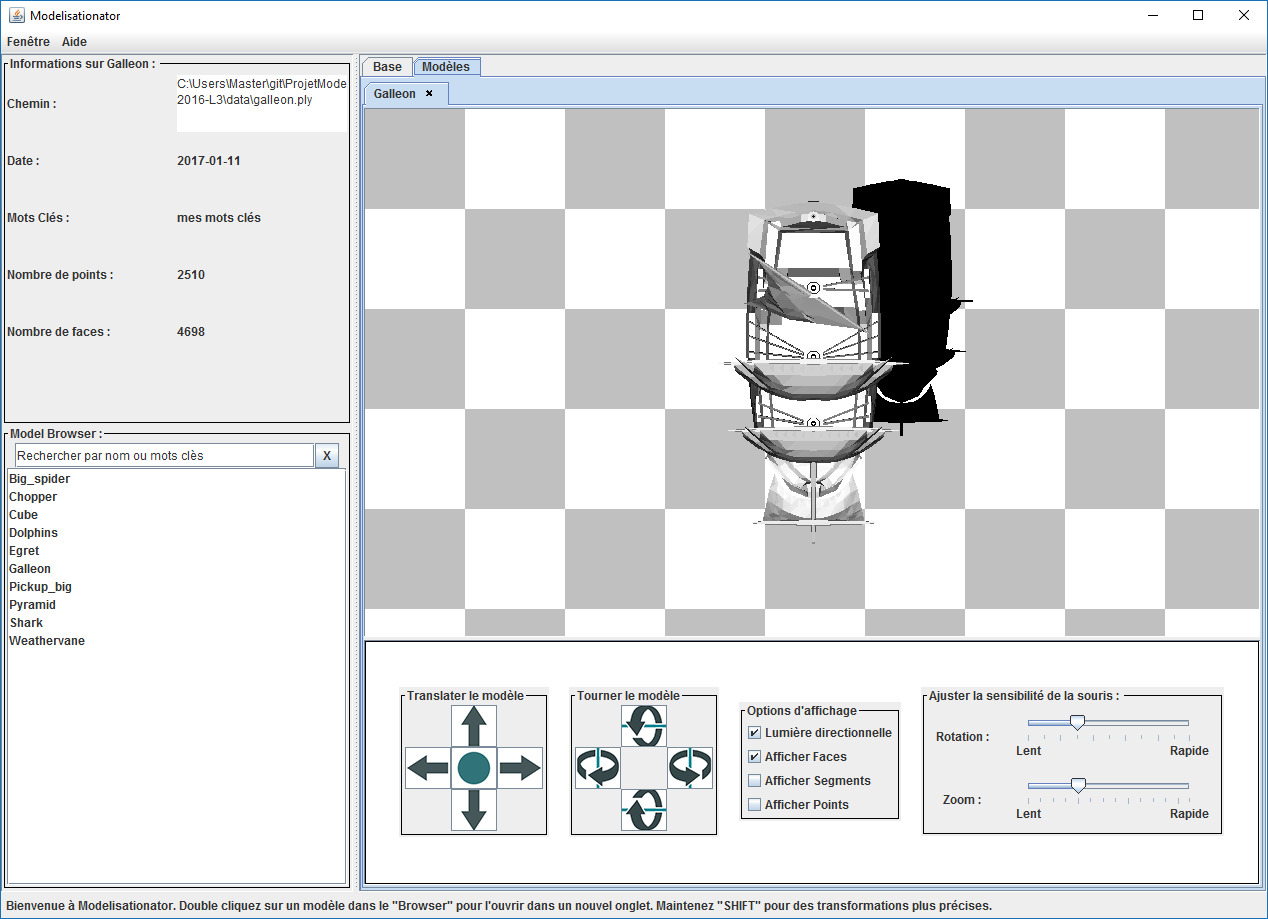Close the Galleon tab
The width and height of the screenshot is (1268, 919).
click(x=429, y=93)
